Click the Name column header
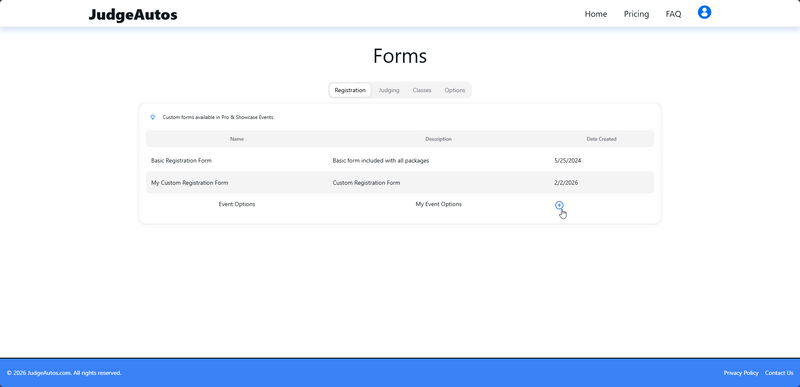800x387 pixels. pyautogui.click(x=237, y=139)
